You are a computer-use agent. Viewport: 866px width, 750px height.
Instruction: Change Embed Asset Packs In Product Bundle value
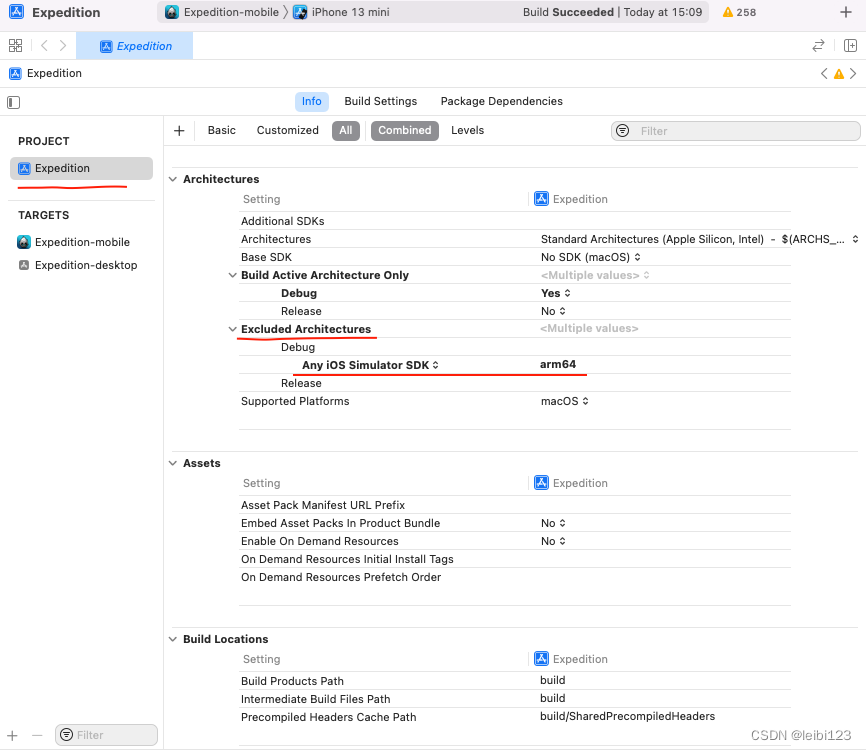(553, 524)
